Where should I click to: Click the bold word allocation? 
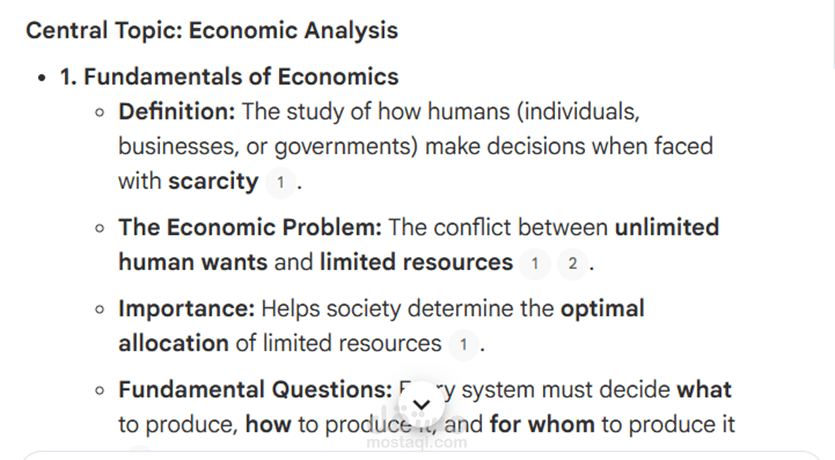(x=174, y=343)
